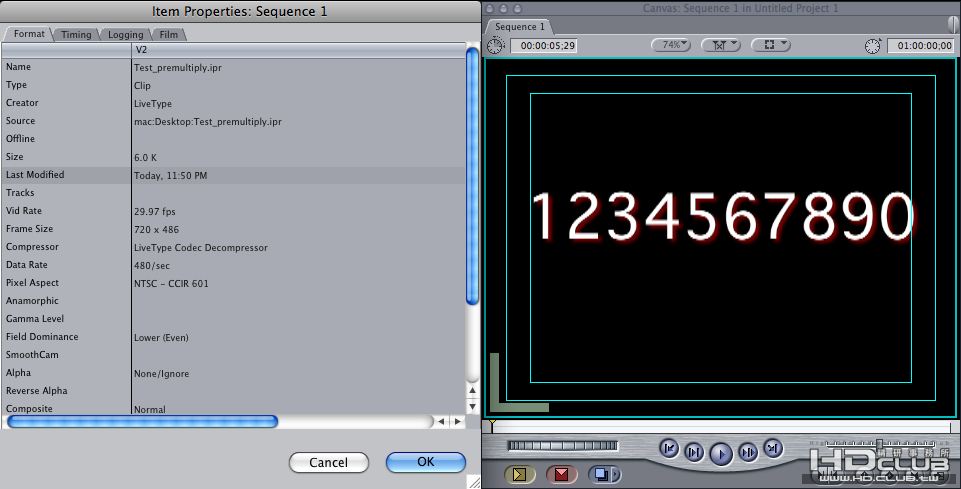The width and height of the screenshot is (961, 489).
Task: Open the playhead sync pop-up menu
Action: [x=721, y=45]
